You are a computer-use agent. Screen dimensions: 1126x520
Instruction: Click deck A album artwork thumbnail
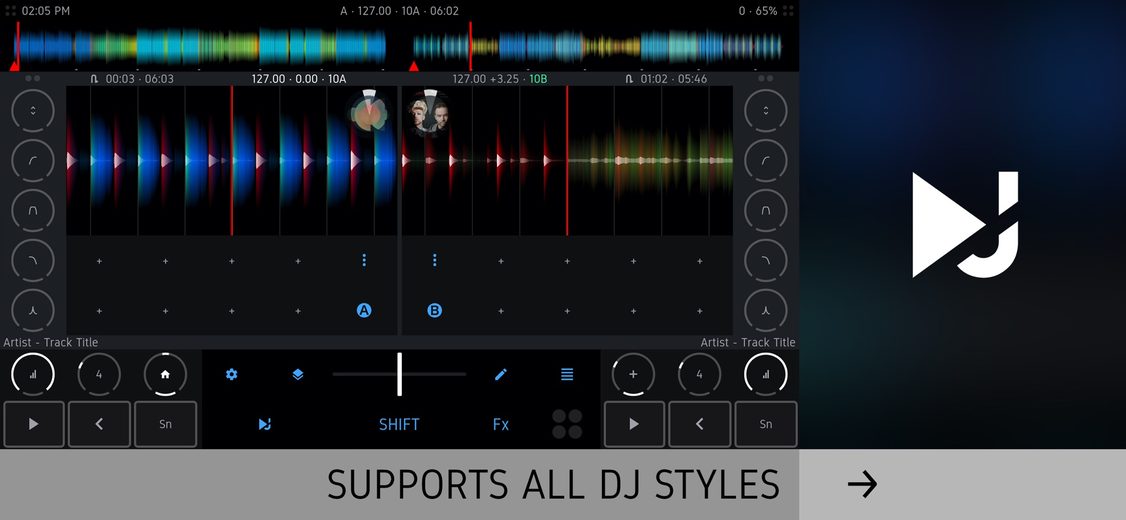point(368,112)
